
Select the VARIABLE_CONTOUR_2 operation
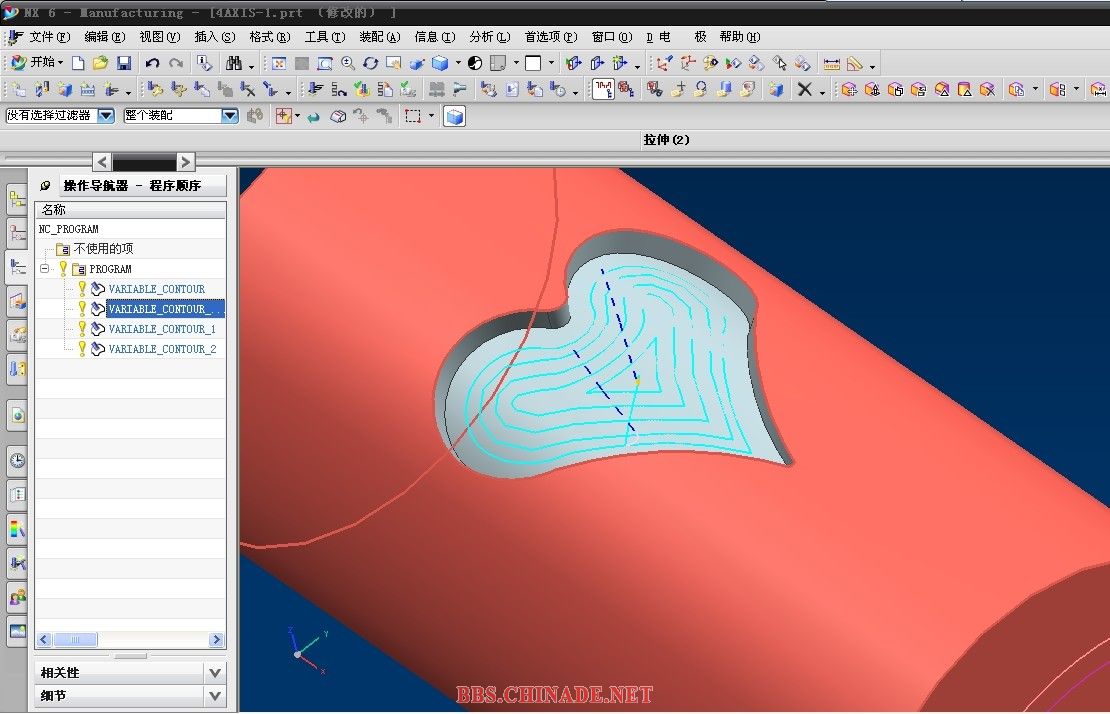[162, 349]
